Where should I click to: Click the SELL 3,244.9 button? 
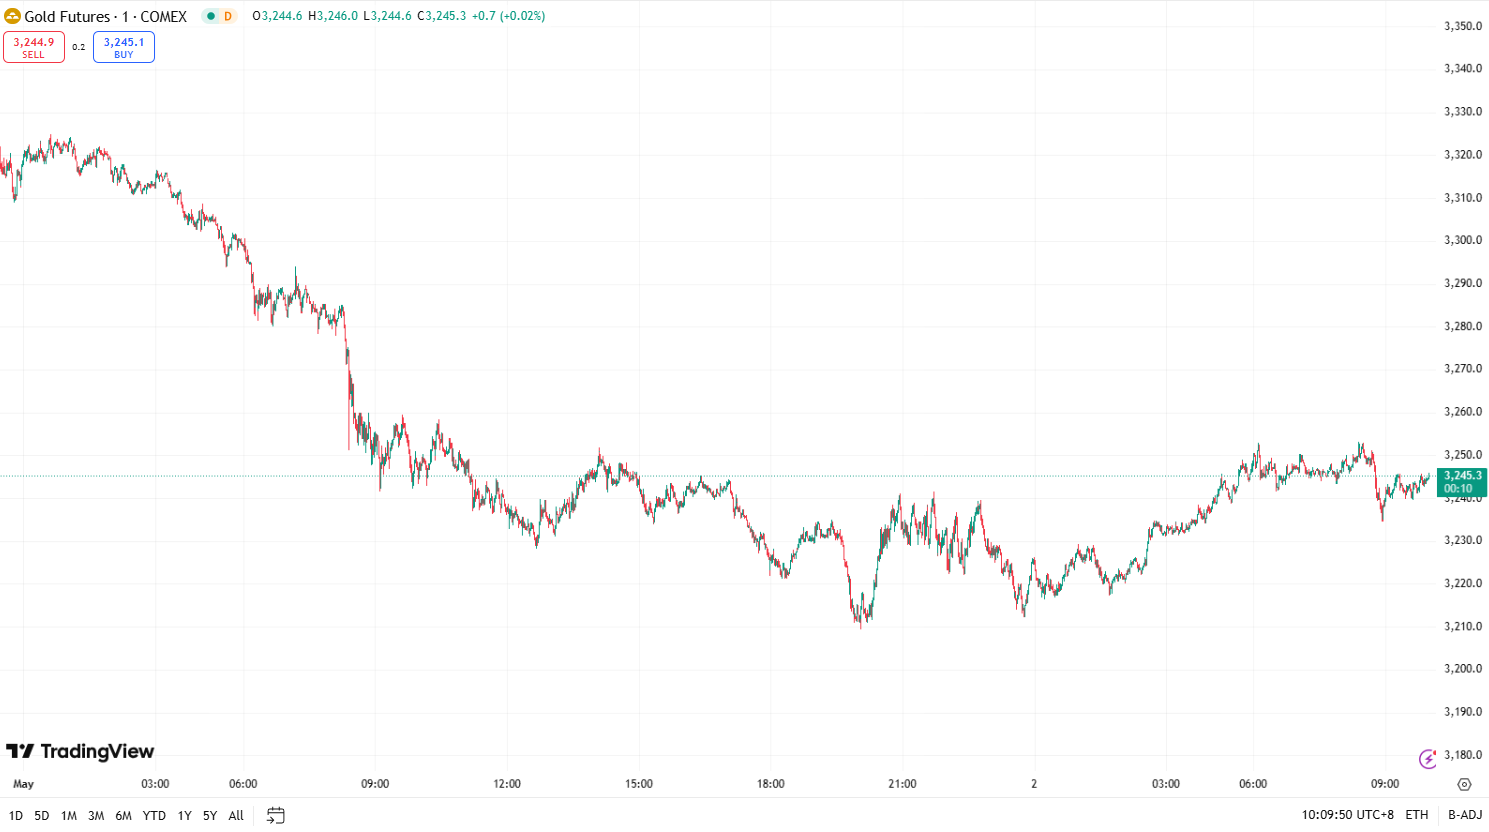tap(34, 47)
